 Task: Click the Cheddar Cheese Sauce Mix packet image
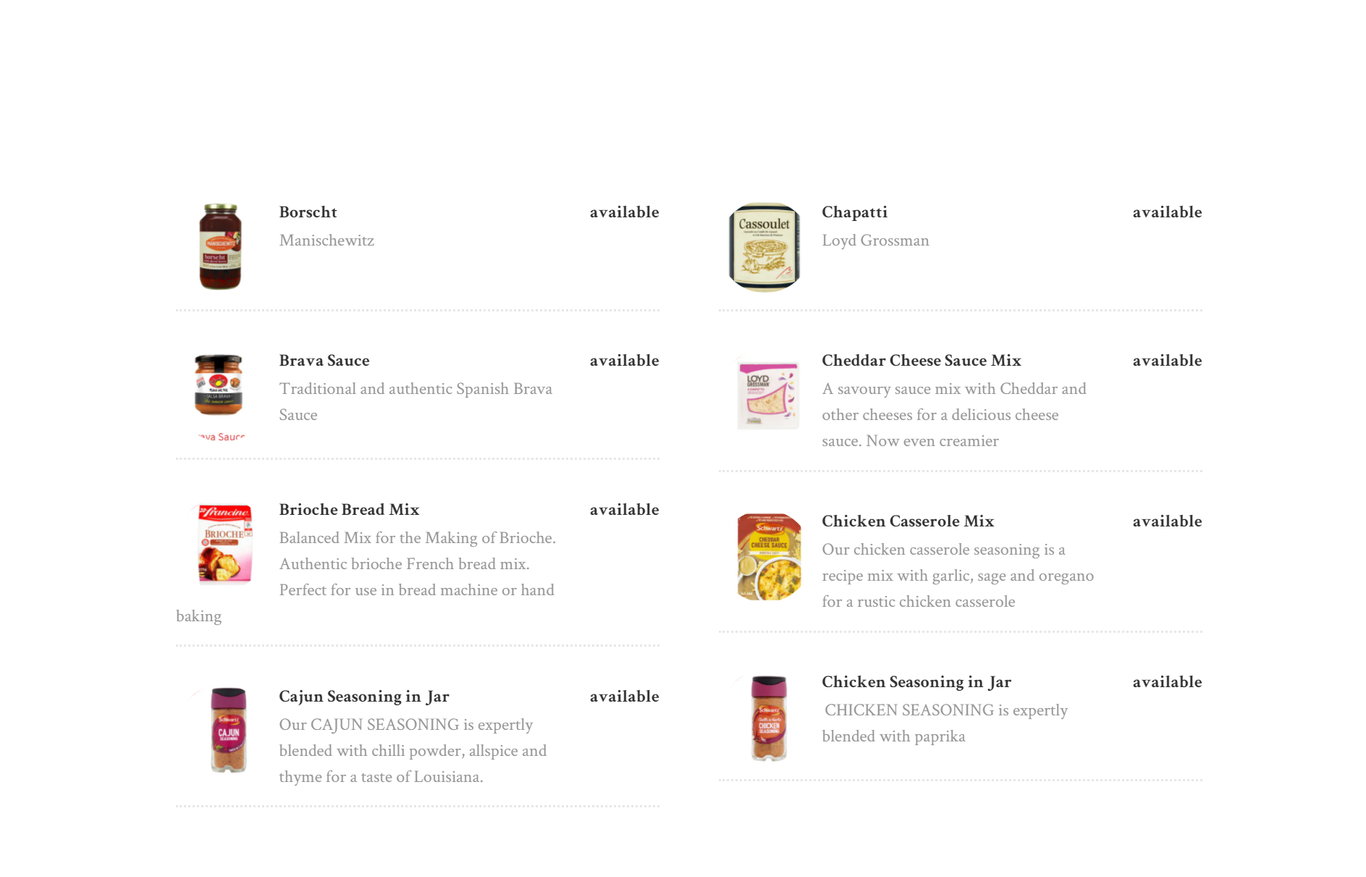[768, 394]
